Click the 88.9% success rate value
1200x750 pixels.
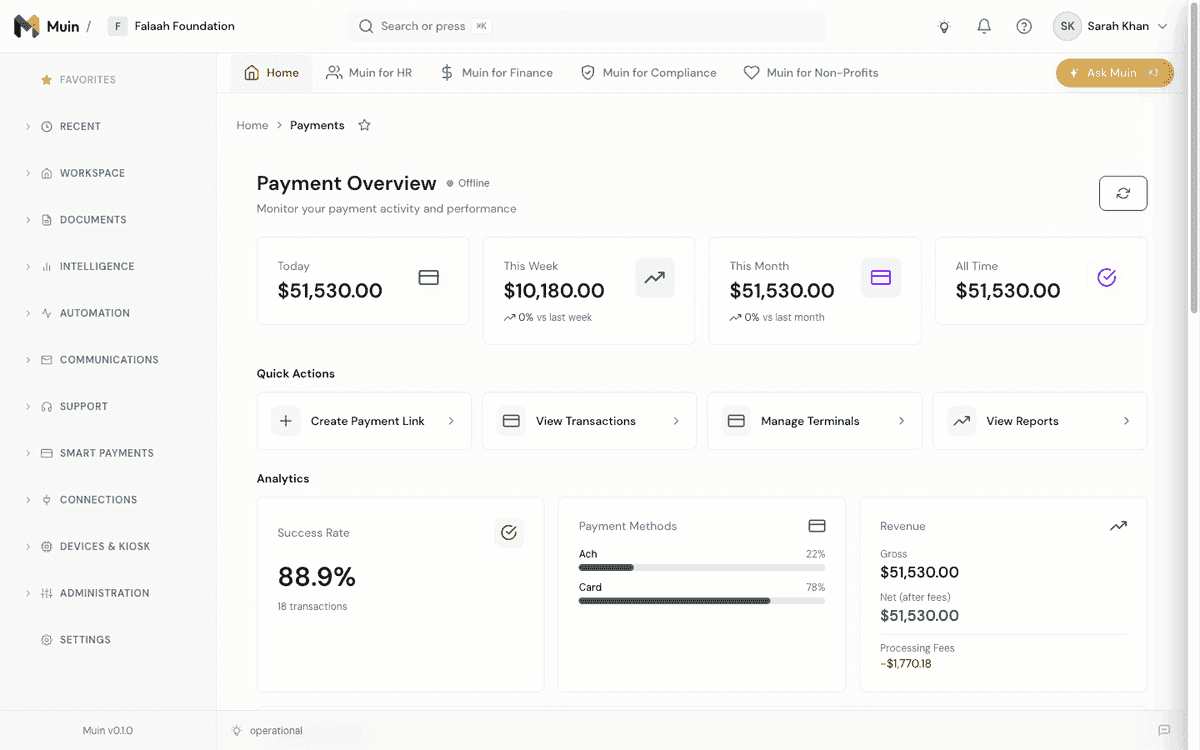click(316, 577)
